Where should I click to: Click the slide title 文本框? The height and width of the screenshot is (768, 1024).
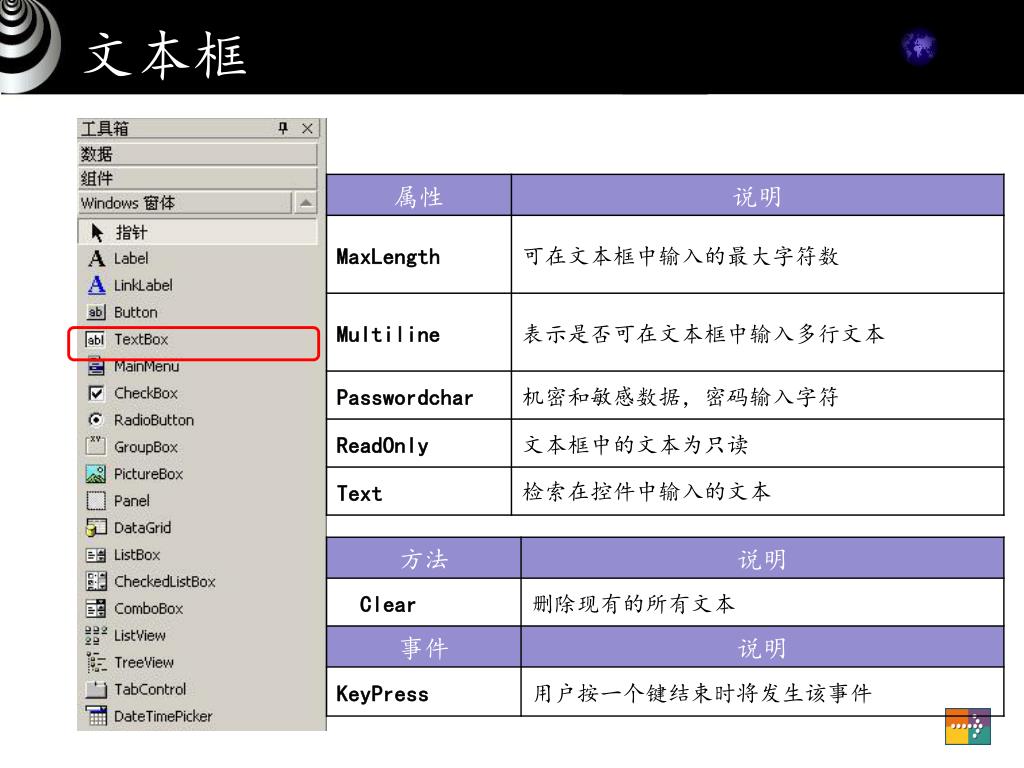(x=166, y=56)
